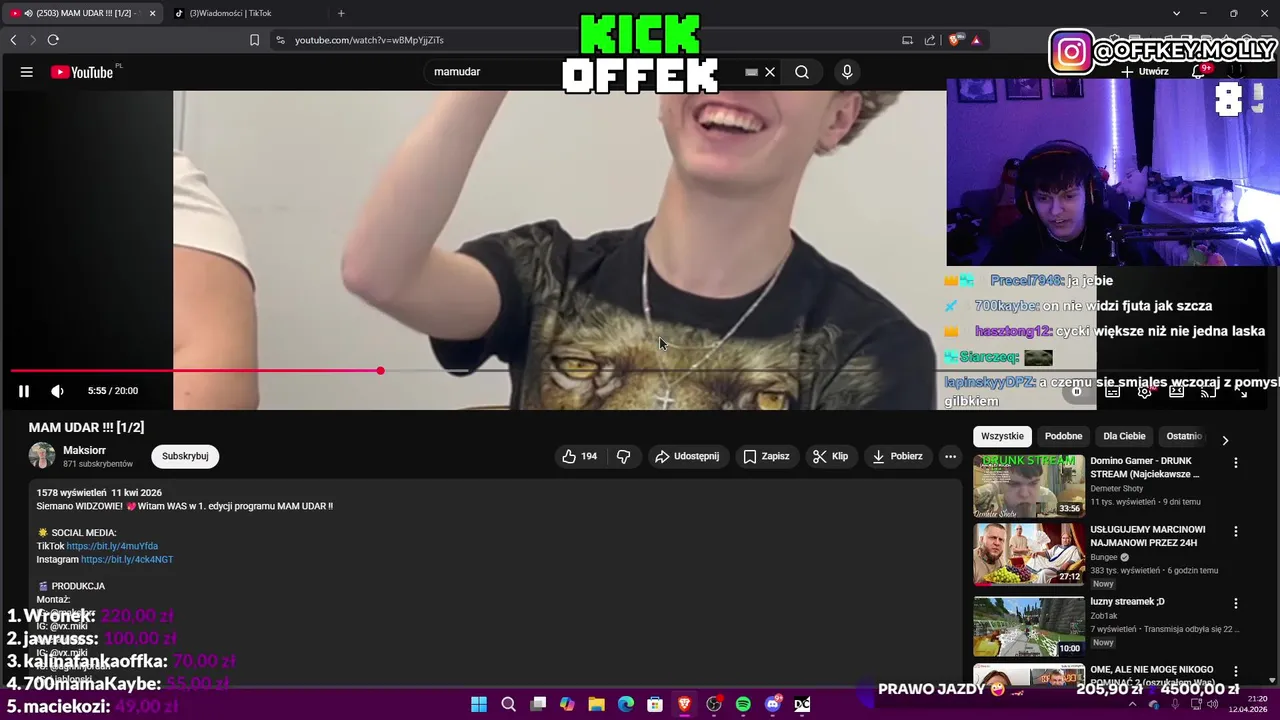
Task: Select the Podobne filter chip
Action: pyautogui.click(x=1063, y=436)
